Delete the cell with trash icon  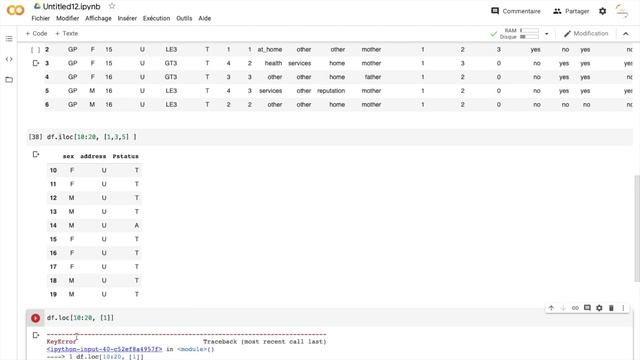tap(611, 308)
